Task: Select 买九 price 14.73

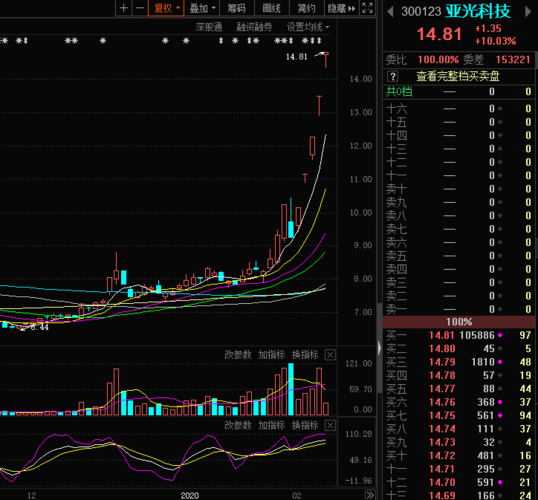Action: coord(442,442)
